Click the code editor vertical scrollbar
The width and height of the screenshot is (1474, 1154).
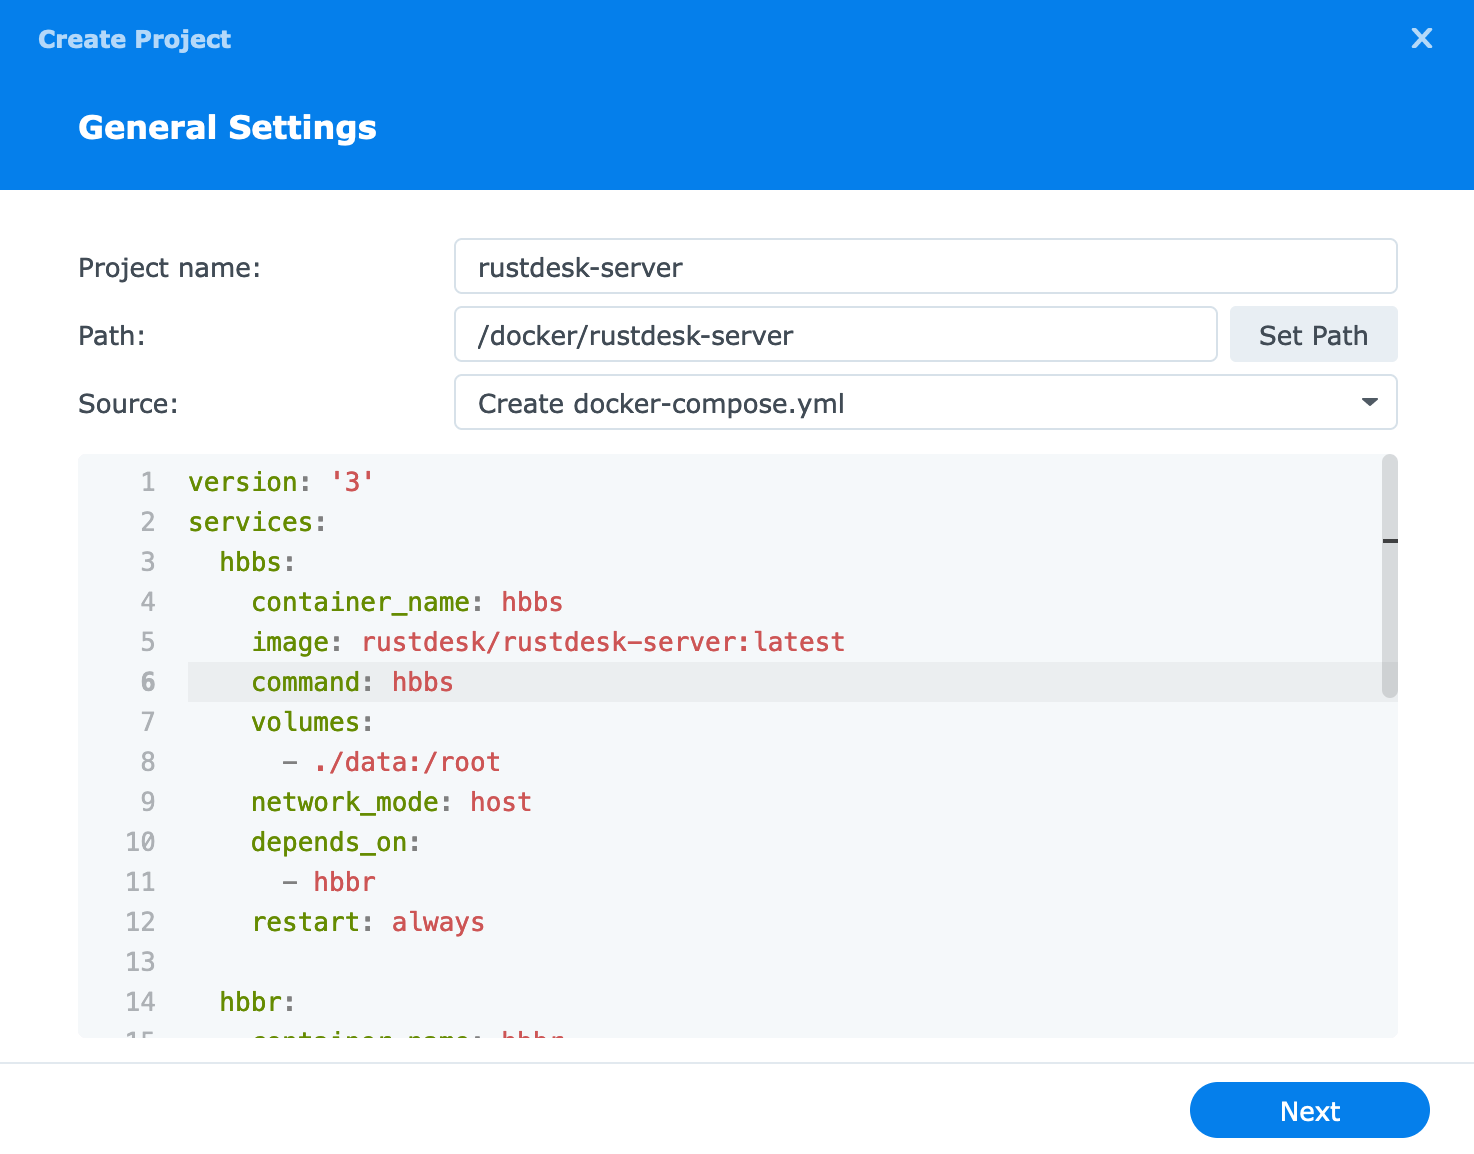(1389, 576)
